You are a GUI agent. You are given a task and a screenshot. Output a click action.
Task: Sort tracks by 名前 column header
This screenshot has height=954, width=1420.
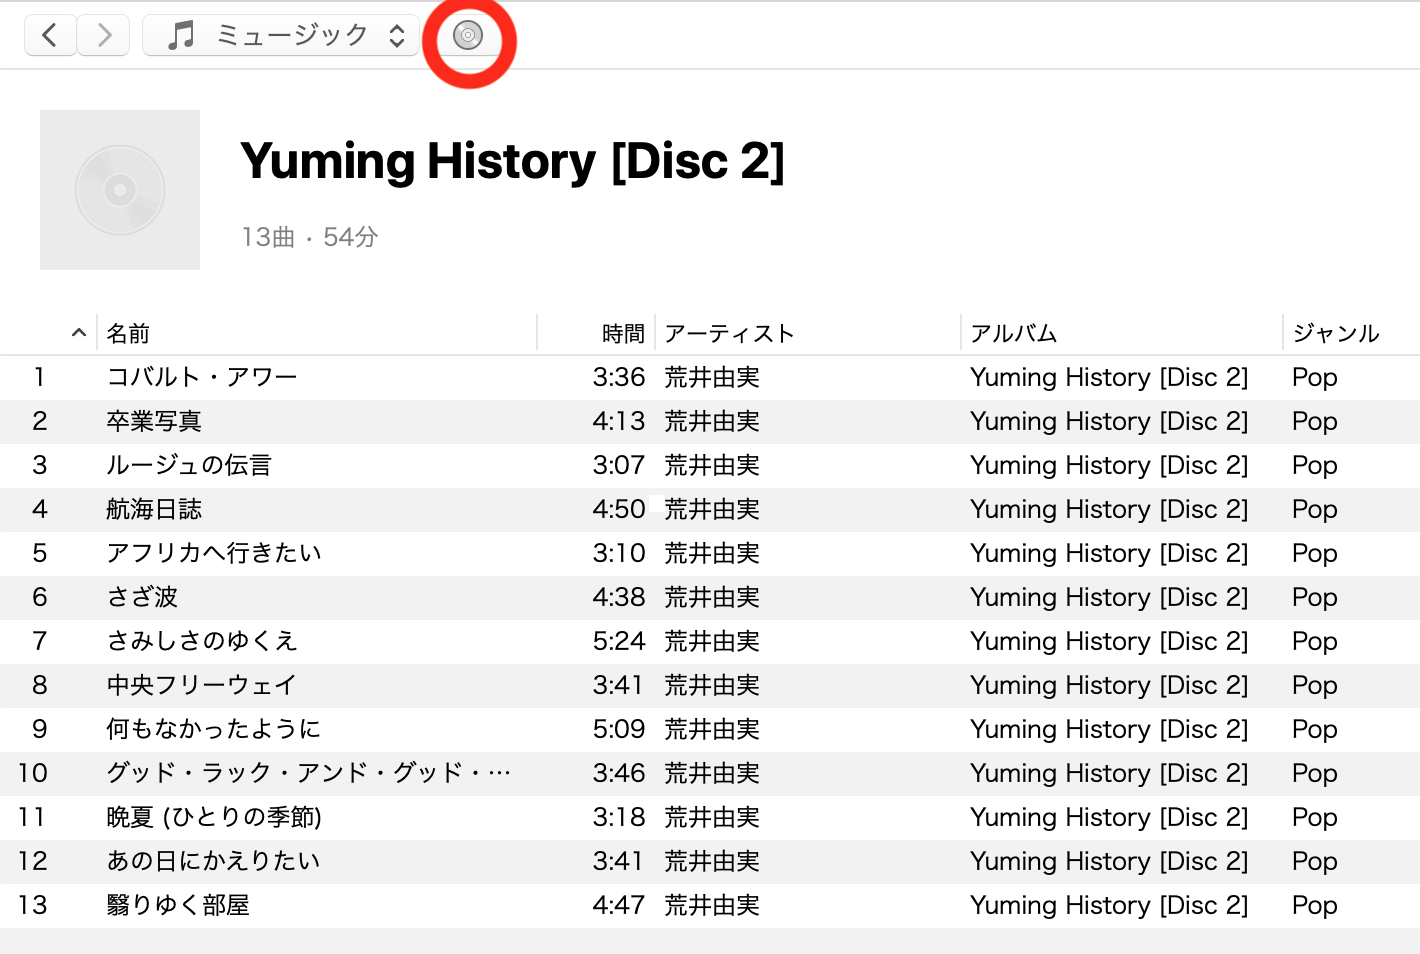[128, 333]
